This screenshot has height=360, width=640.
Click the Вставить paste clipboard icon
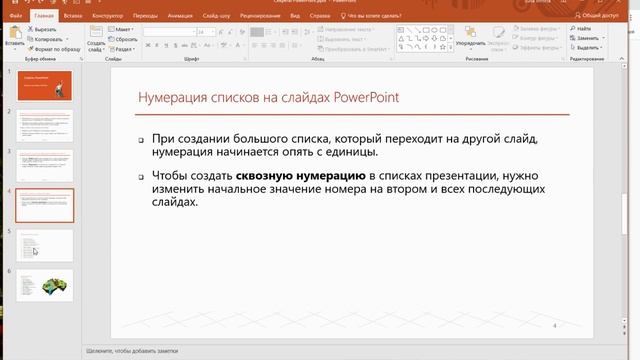[15, 33]
